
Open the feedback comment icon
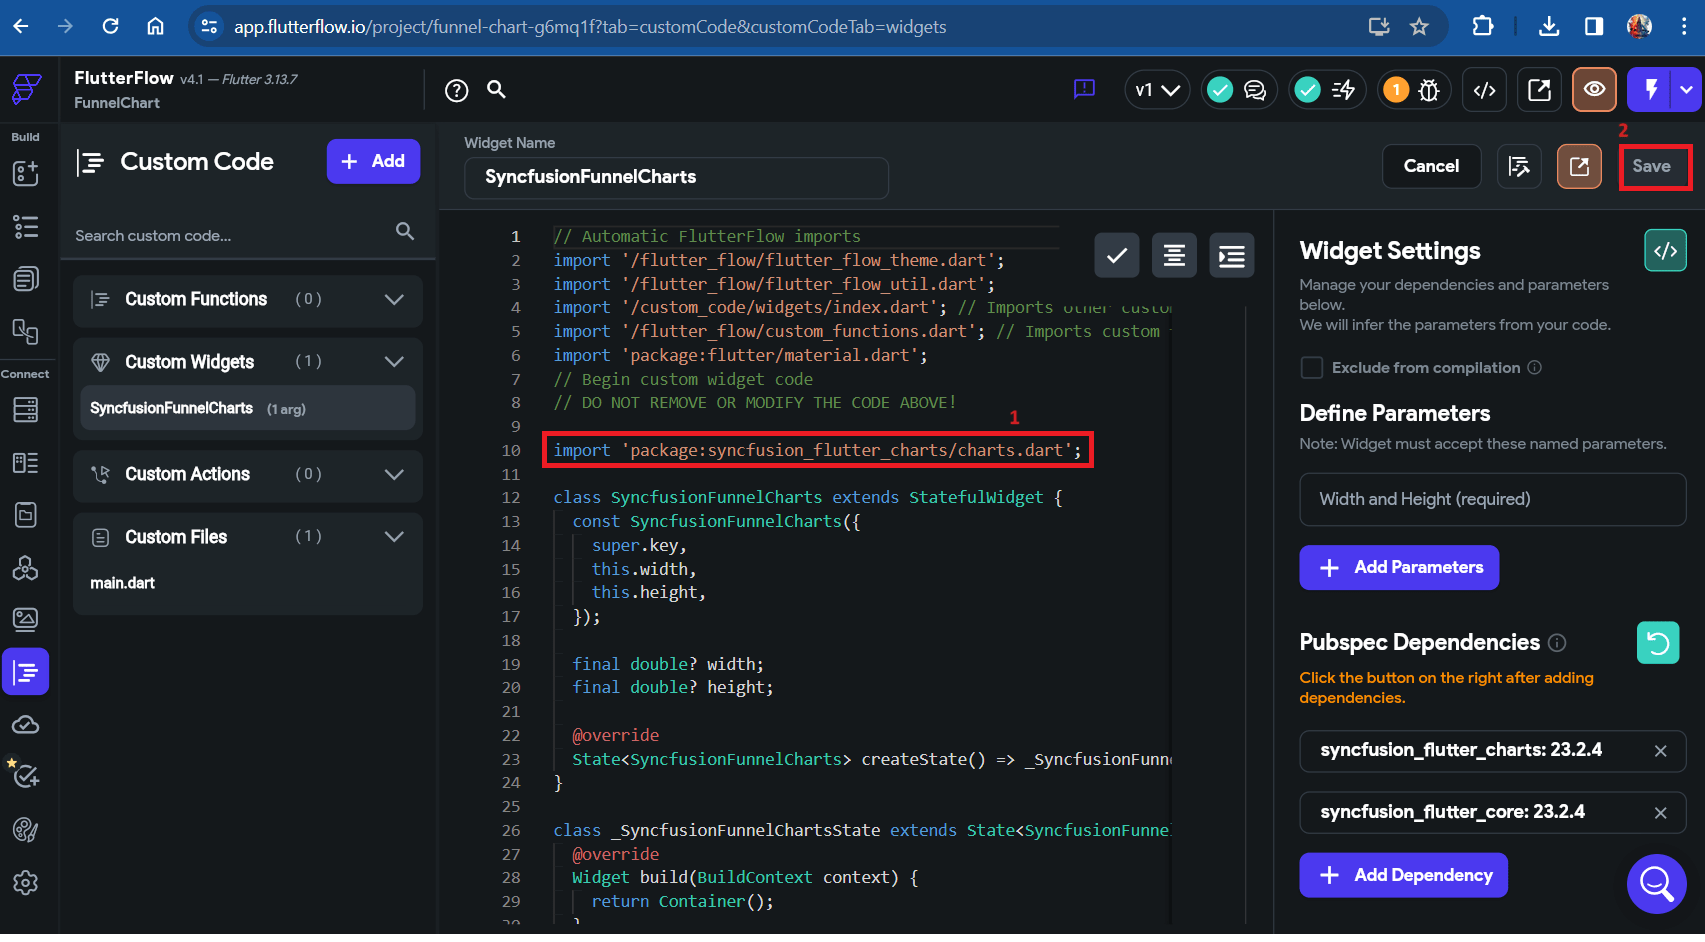click(x=1084, y=89)
